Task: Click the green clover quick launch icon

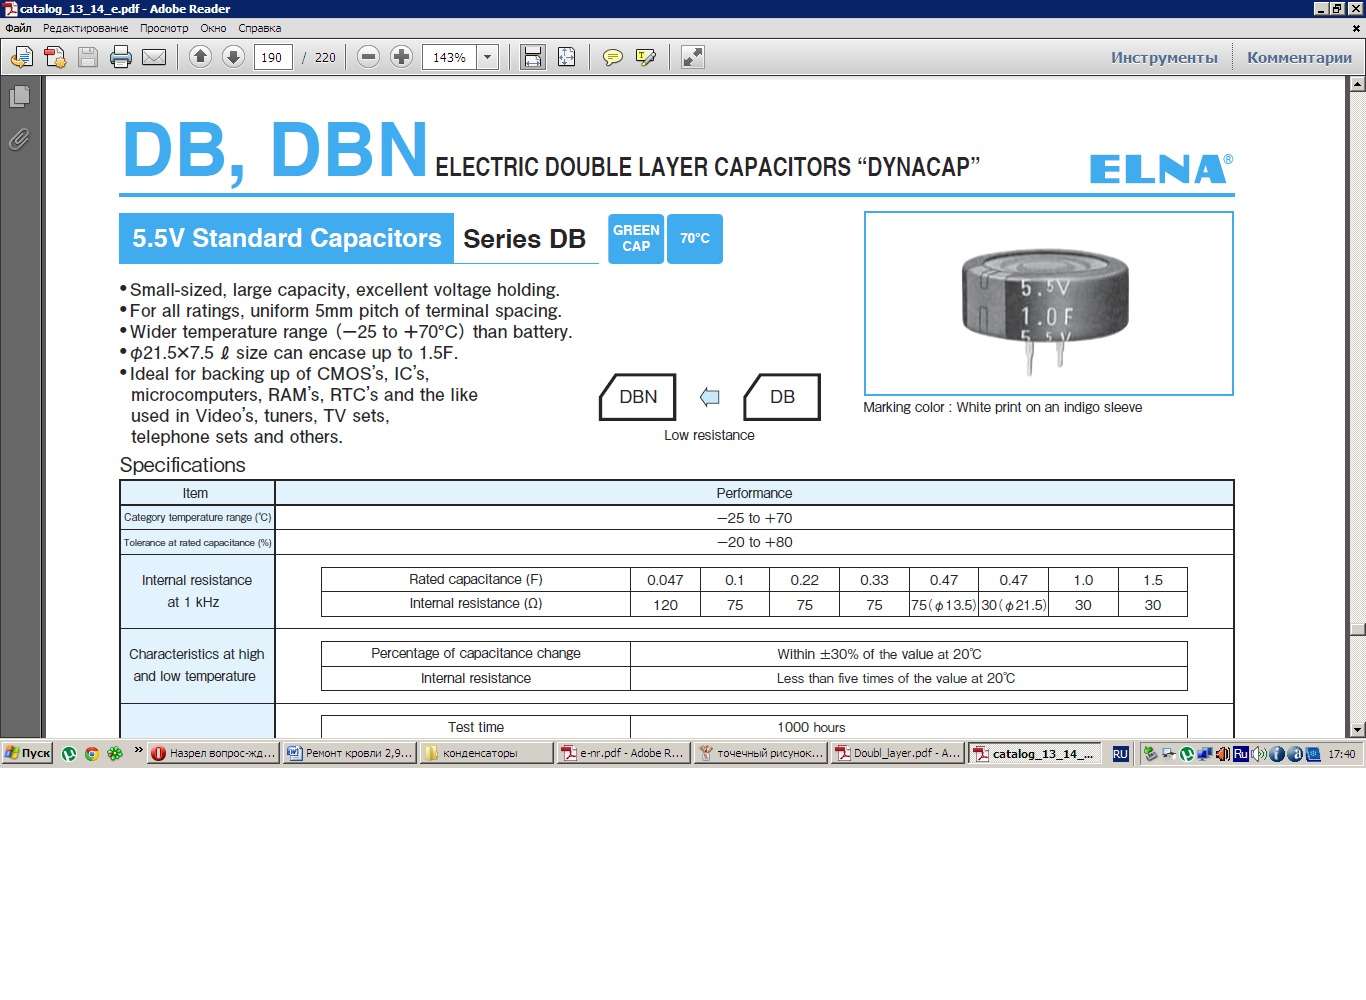Action: tap(115, 754)
